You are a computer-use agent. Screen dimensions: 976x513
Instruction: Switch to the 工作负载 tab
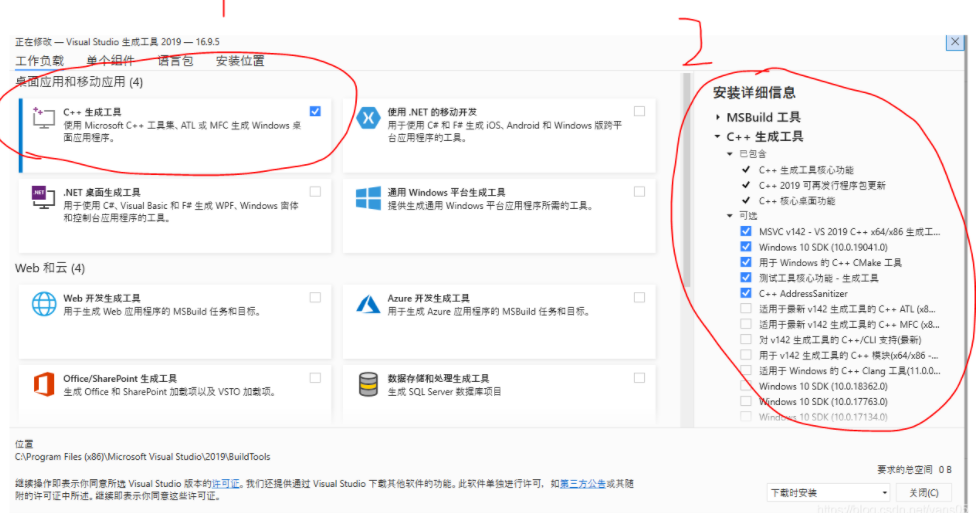click(x=39, y=60)
